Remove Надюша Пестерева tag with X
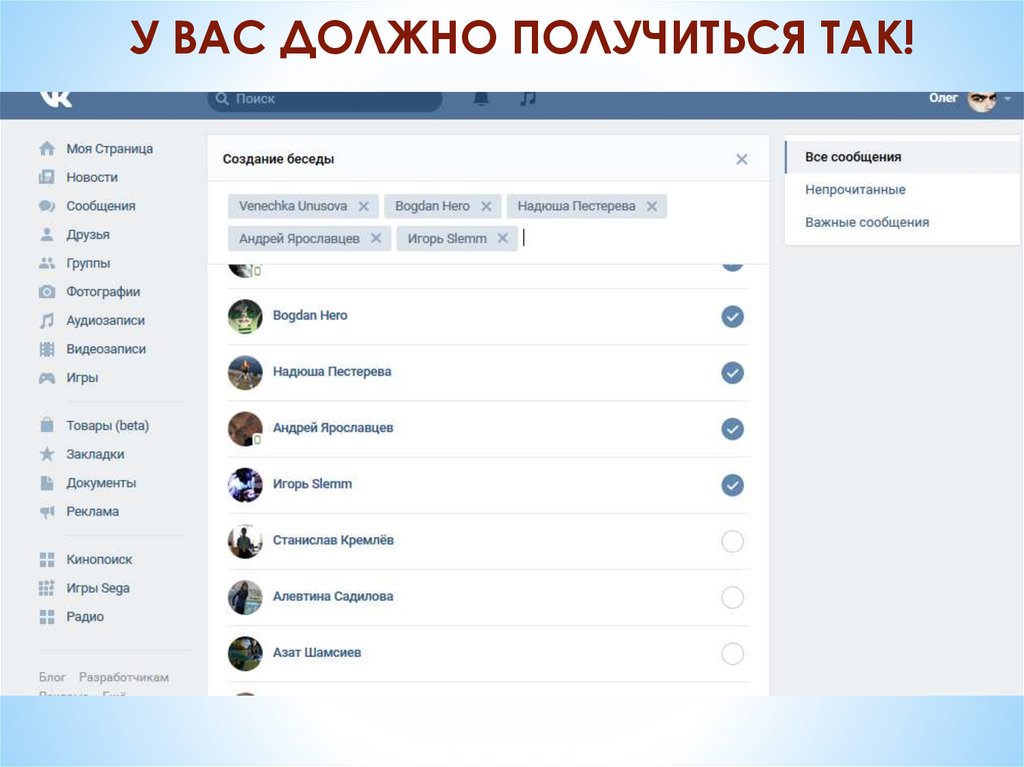This screenshot has height=767, width=1024. (x=652, y=207)
